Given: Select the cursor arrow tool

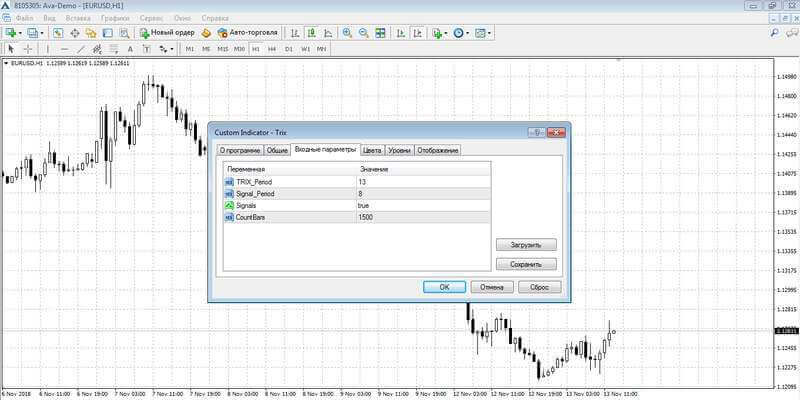Looking at the screenshot, I should [x=12, y=49].
